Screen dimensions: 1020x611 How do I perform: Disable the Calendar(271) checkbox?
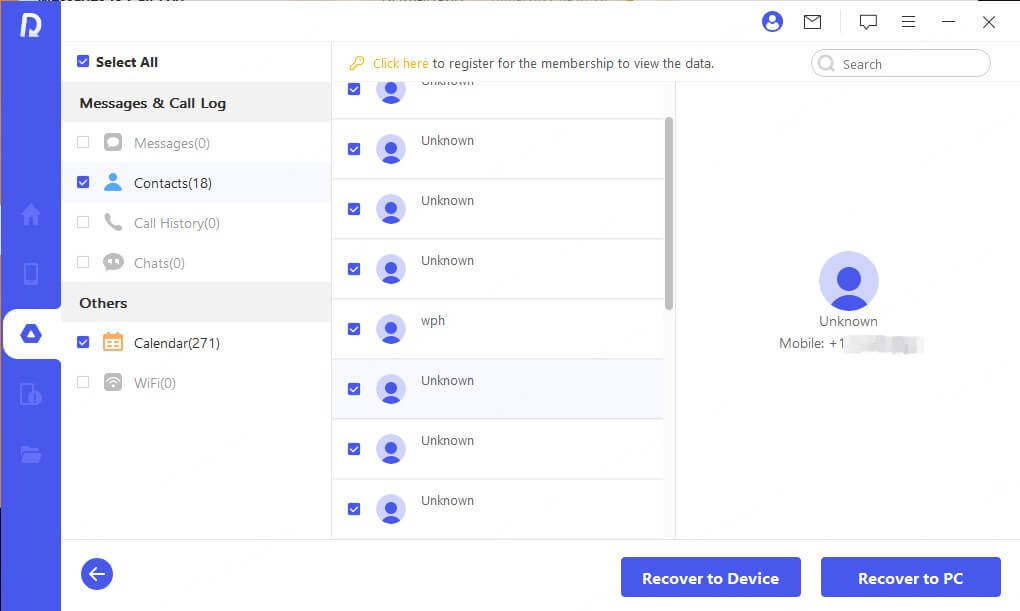pyautogui.click(x=84, y=342)
